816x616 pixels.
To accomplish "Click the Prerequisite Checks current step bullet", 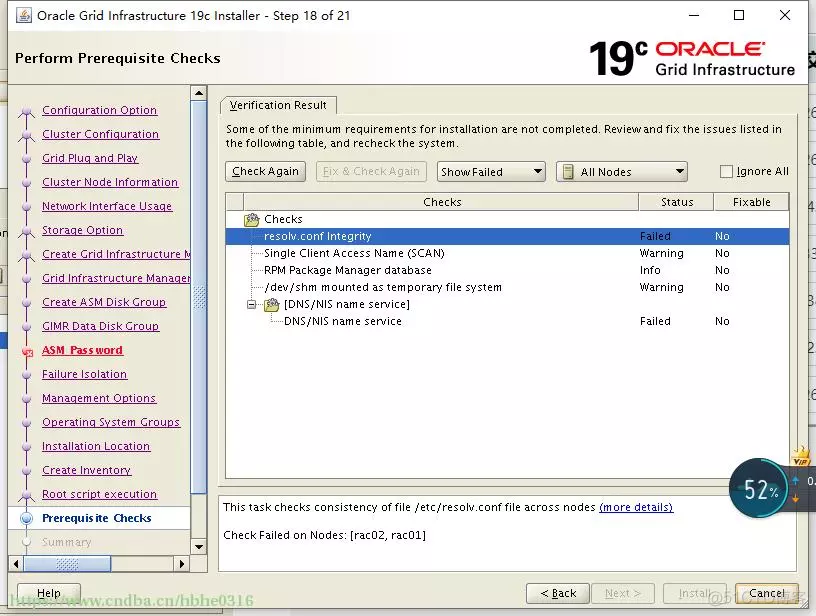I will pos(26,518).
